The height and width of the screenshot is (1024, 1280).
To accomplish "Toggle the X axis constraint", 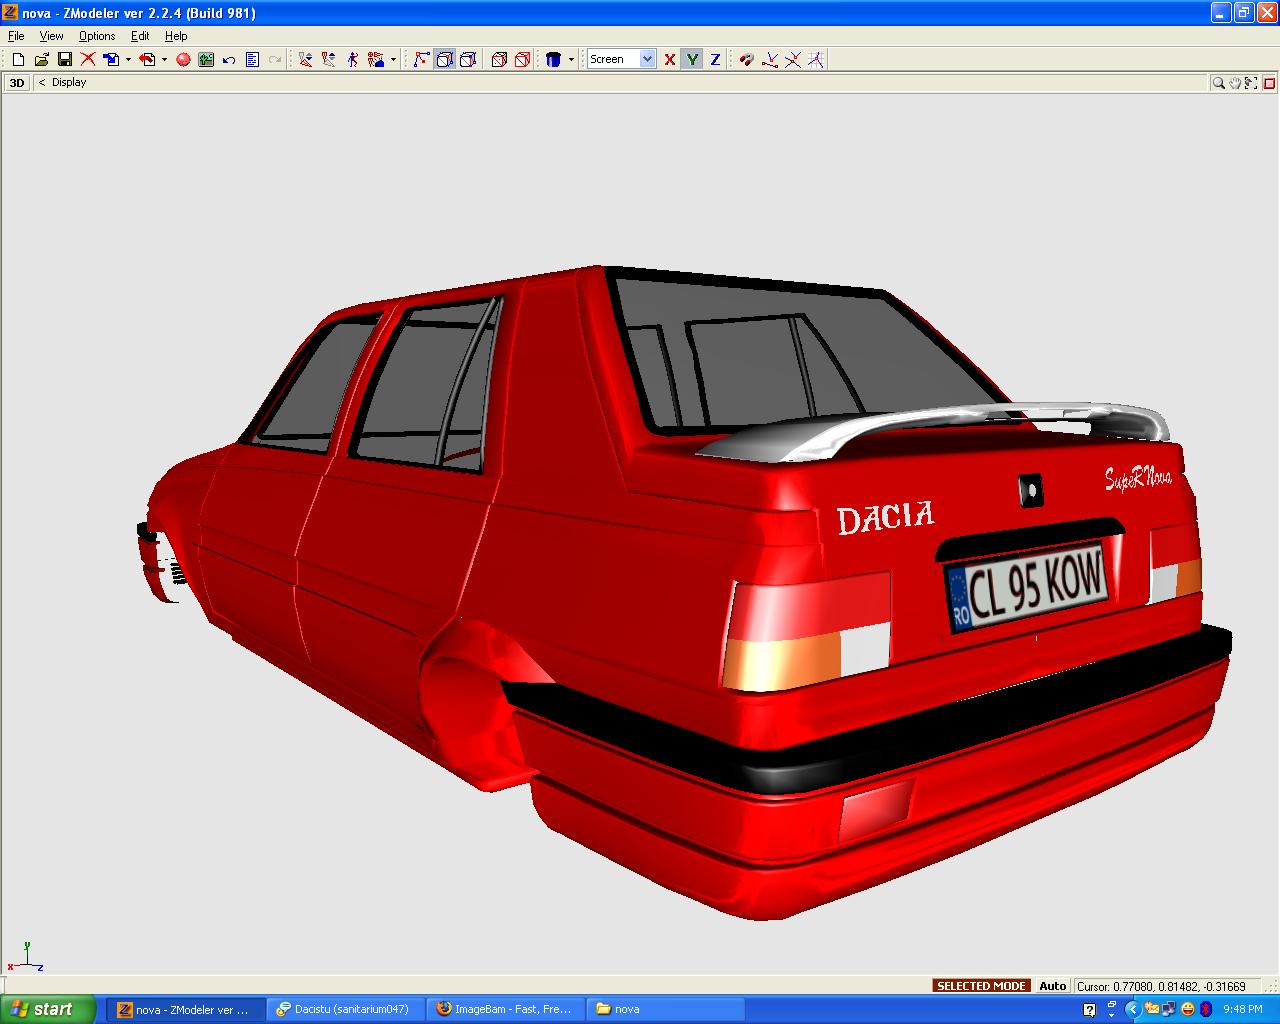I will (670, 60).
